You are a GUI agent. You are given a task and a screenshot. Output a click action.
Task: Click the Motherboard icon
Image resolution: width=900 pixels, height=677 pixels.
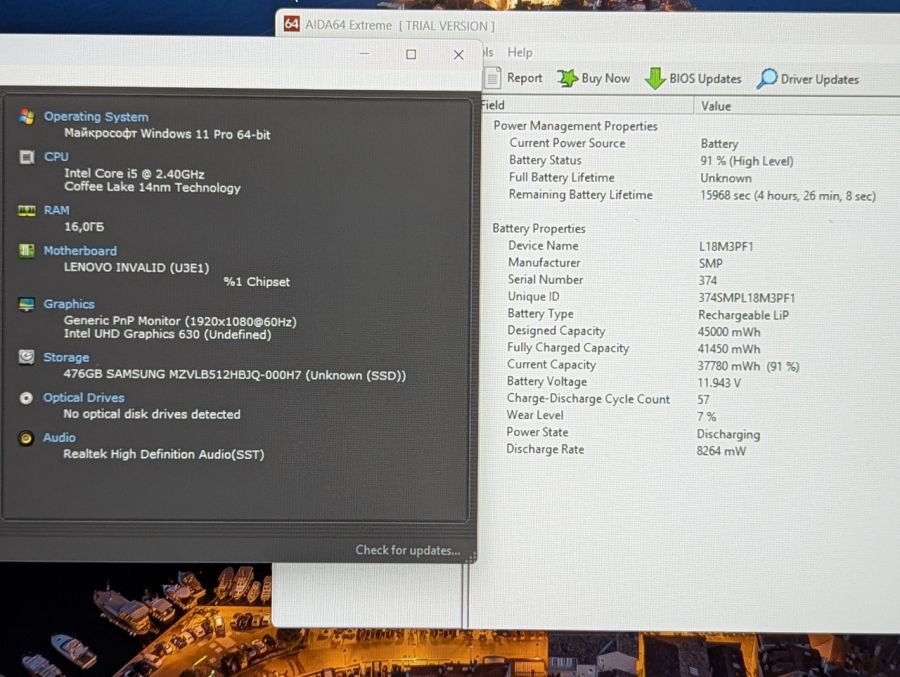coord(26,250)
